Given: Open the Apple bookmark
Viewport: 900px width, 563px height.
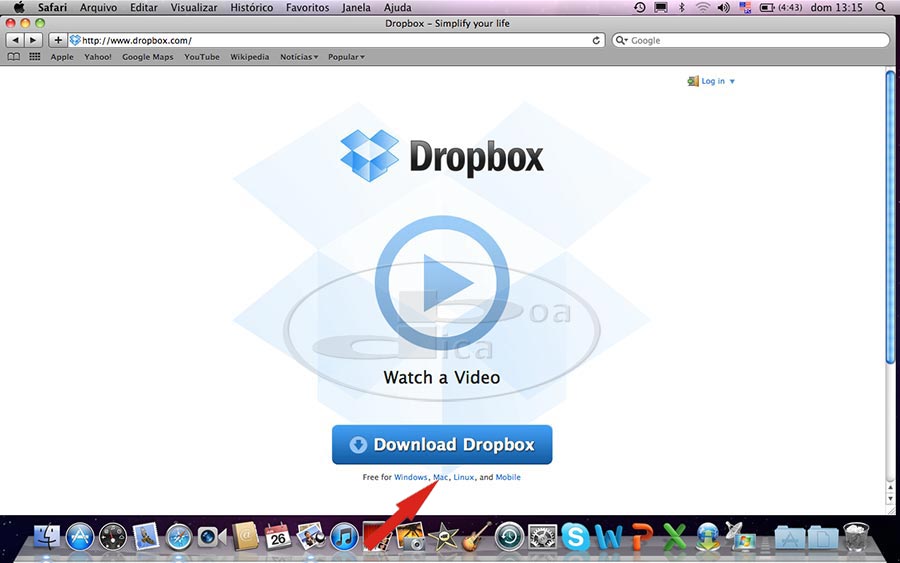Looking at the screenshot, I should pyautogui.click(x=62, y=57).
